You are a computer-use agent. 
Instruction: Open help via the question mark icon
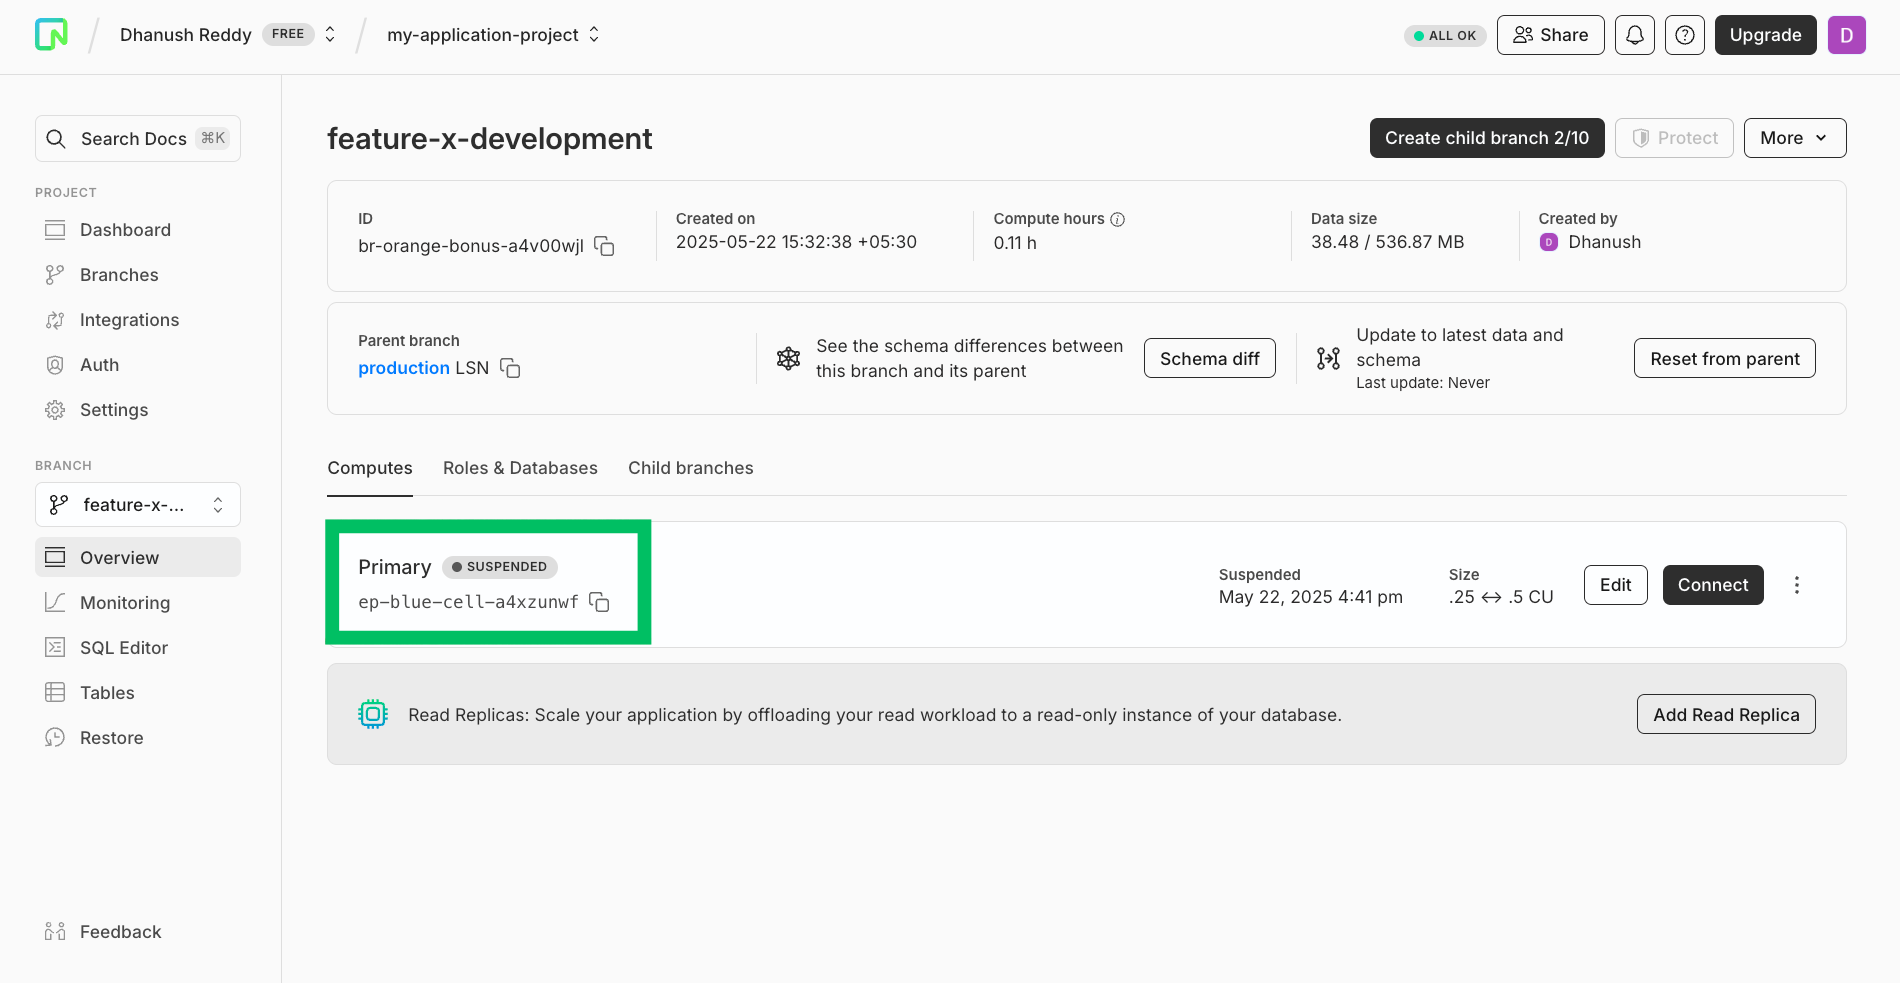(x=1684, y=34)
